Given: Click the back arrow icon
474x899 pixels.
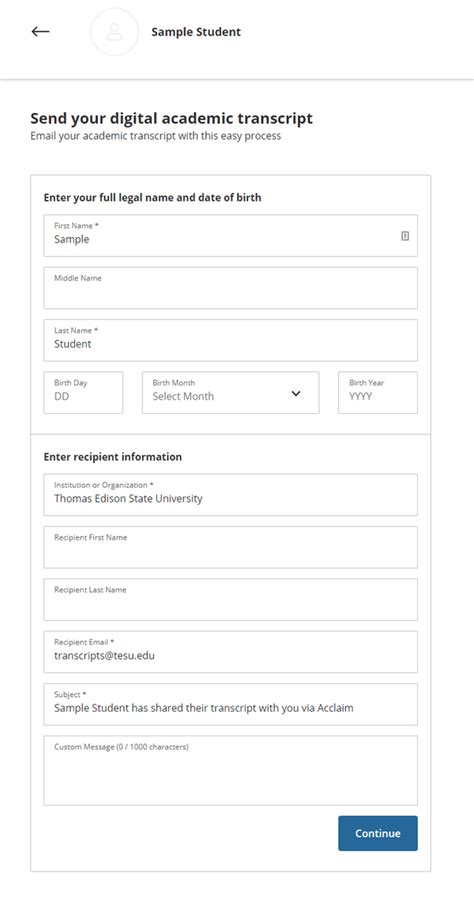Looking at the screenshot, I should point(40,32).
